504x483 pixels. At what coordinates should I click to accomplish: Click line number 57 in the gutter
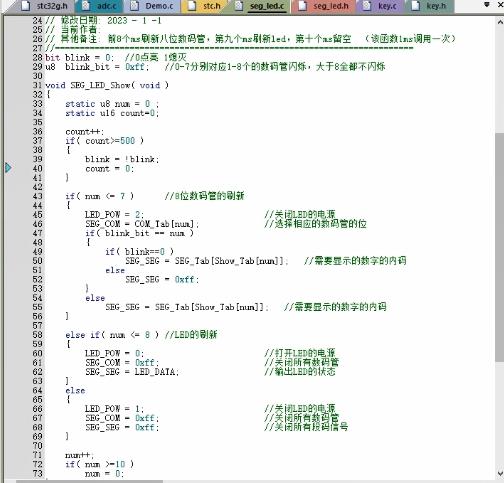(x=38, y=325)
